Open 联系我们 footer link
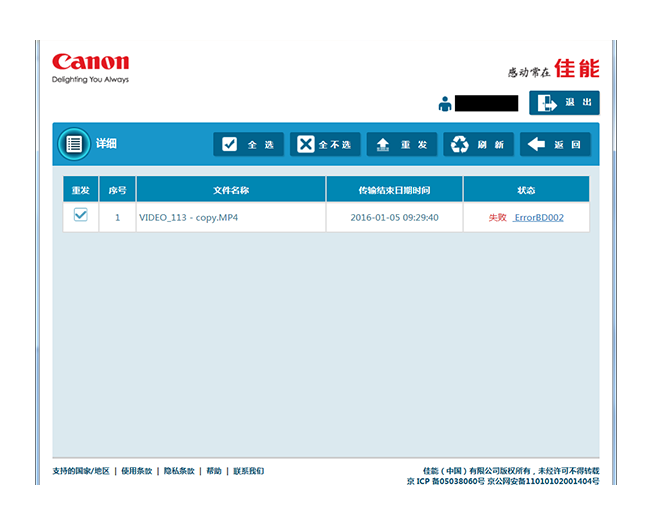Image resolution: width=652 pixels, height=525 pixels. [249, 471]
